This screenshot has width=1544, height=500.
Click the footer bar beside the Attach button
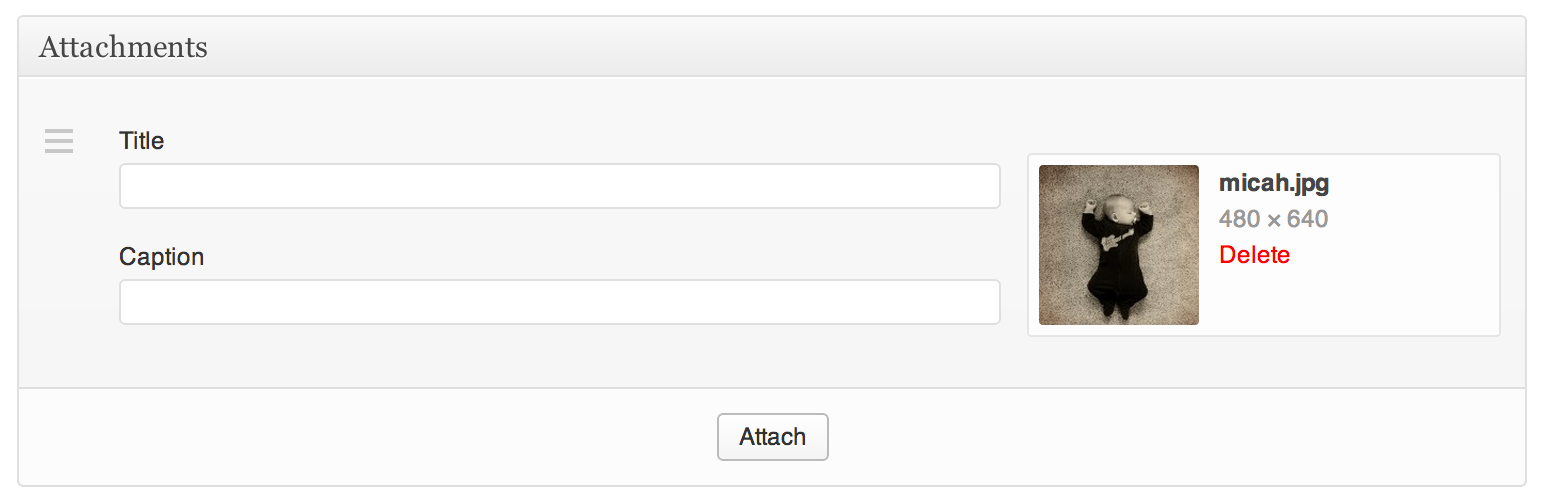pyautogui.click(x=1100, y=437)
